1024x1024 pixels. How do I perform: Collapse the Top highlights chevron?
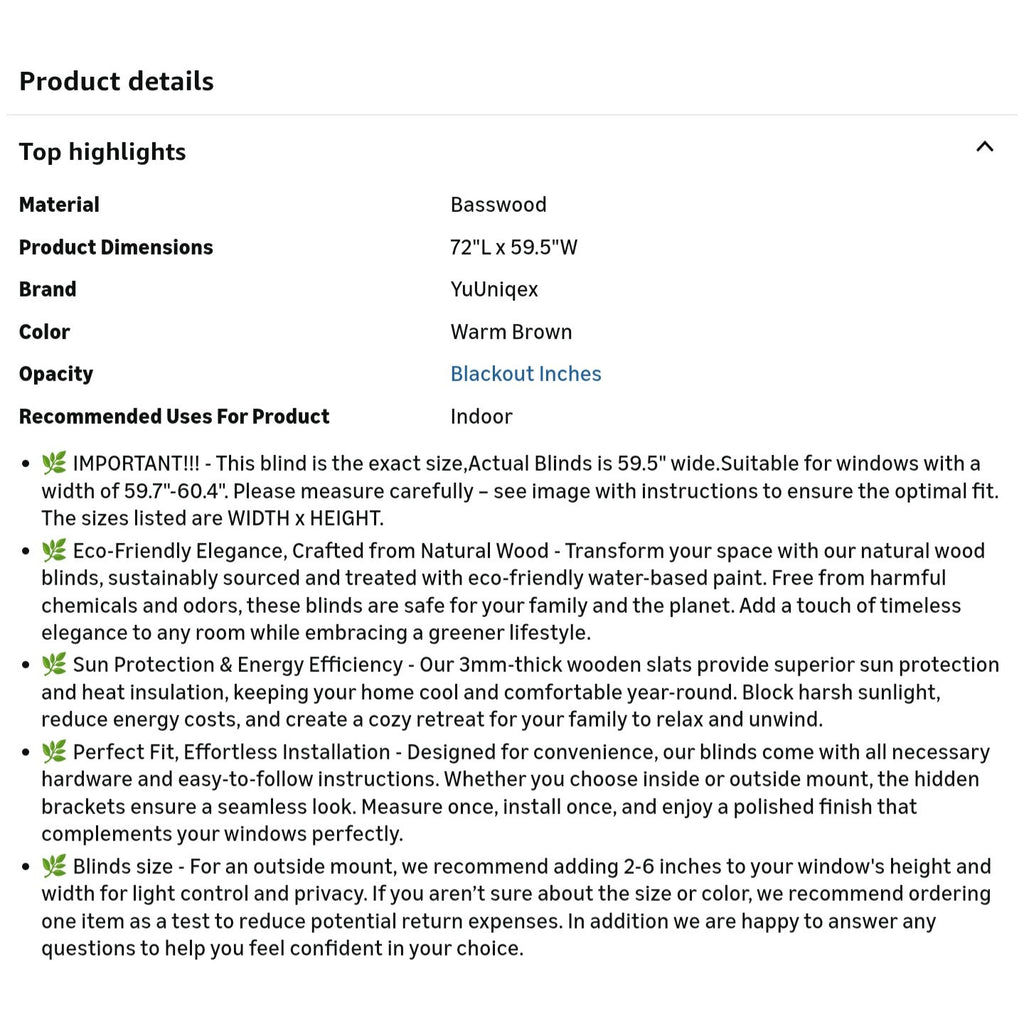pos(984,147)
